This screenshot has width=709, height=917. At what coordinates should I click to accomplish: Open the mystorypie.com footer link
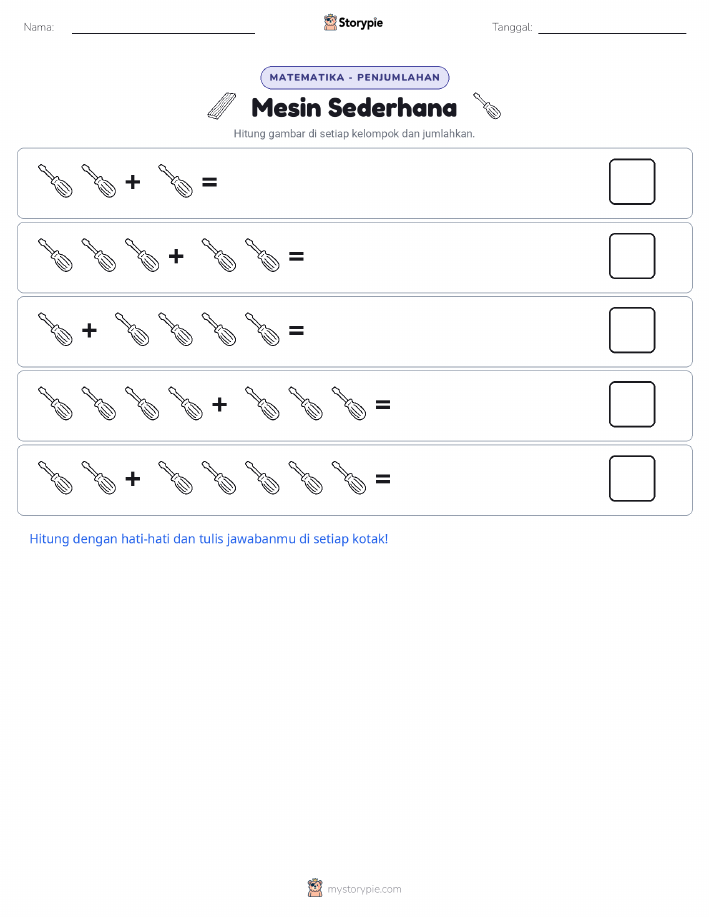(364, 889)
